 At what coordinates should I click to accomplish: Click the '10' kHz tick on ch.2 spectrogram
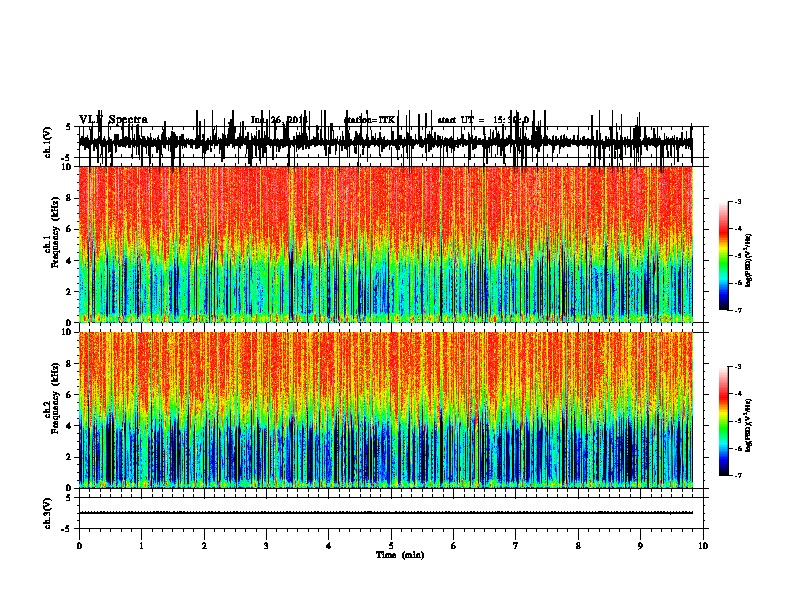67,332
